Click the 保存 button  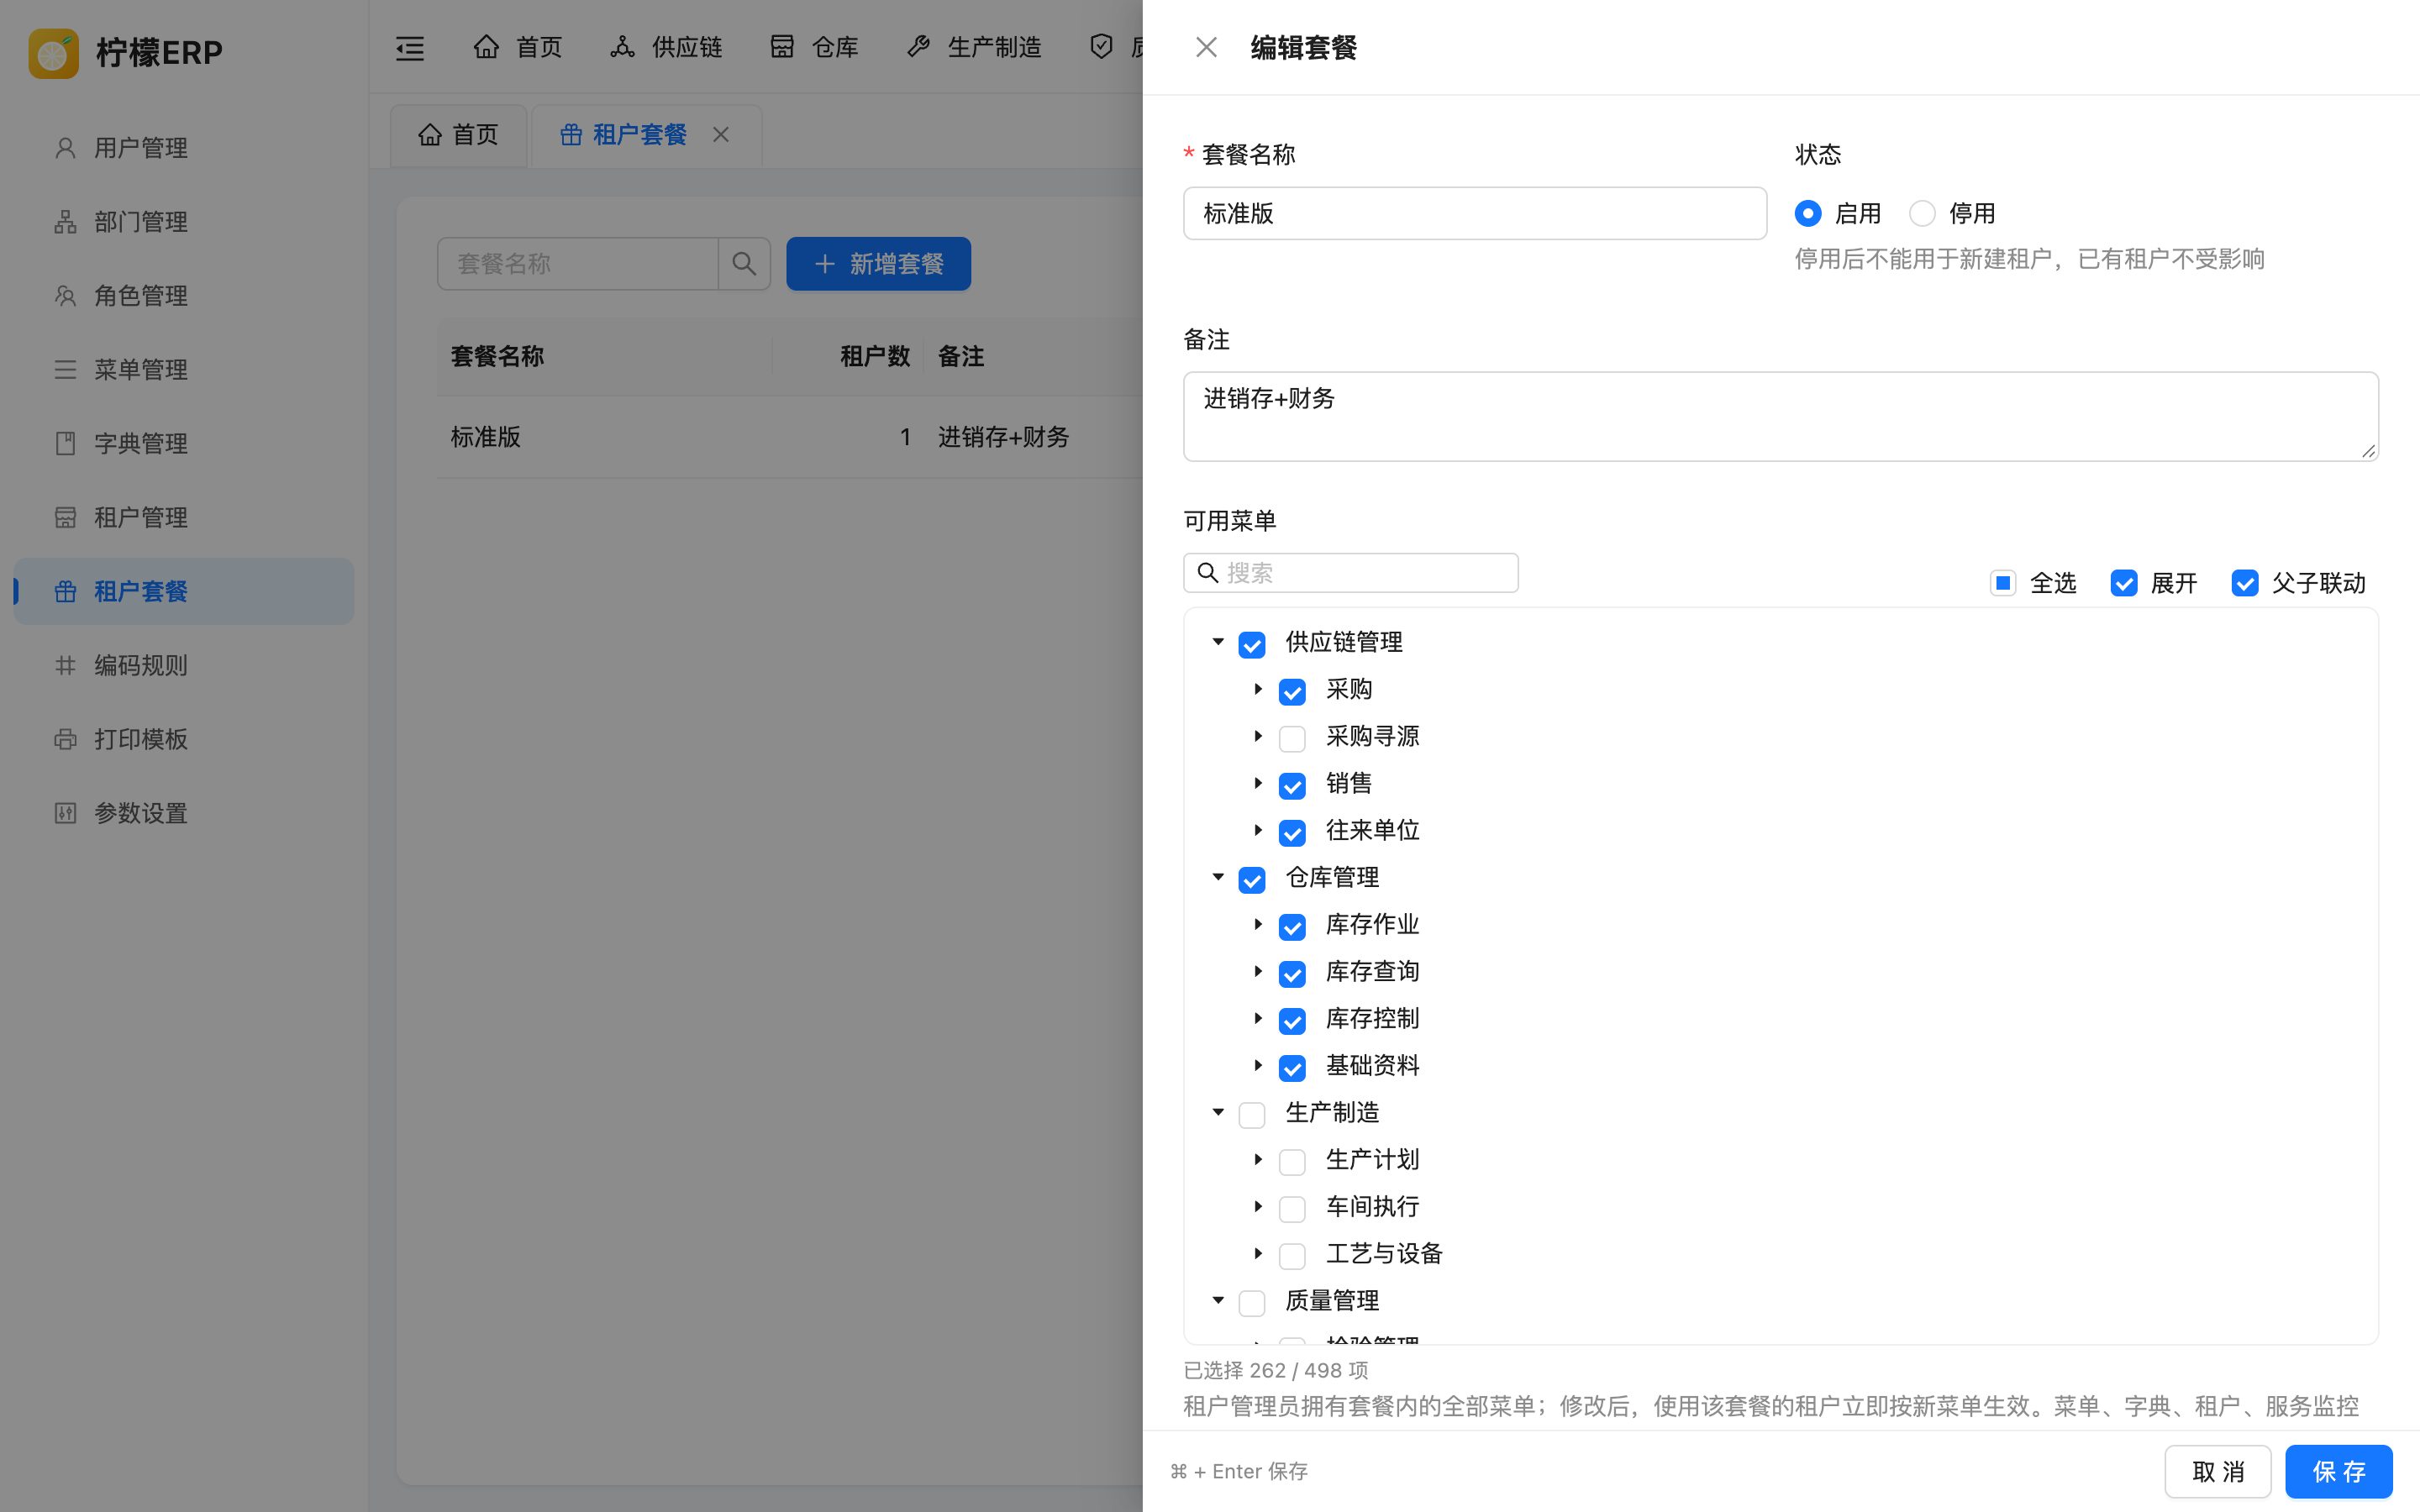click(2338, 1471)
